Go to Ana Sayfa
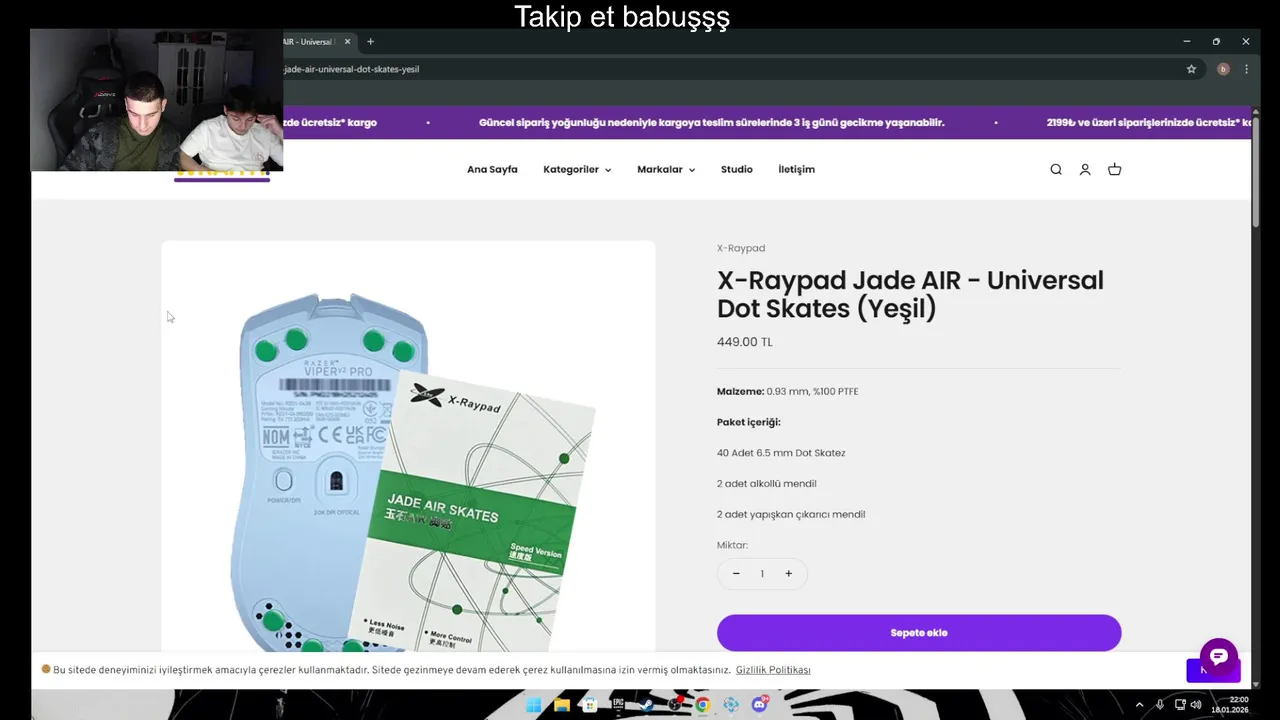The width and height of the screenshot is (1280, 720). [492, 170]
